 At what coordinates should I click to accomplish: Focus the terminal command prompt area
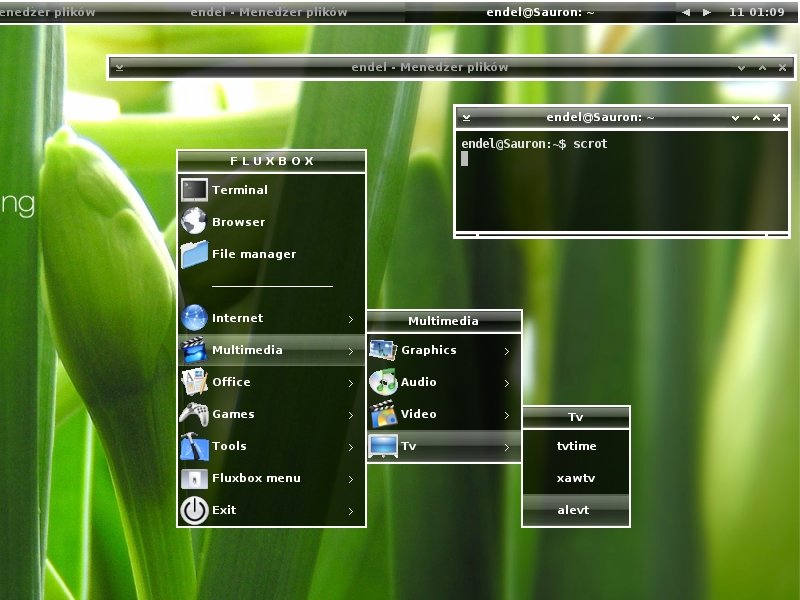click(621, 182)
